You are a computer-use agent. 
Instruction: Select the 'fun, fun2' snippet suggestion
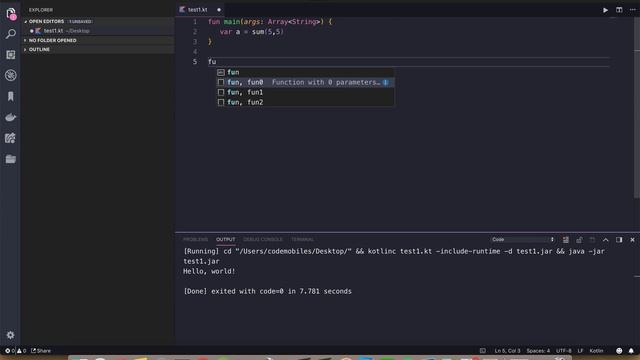coord(305,102)
